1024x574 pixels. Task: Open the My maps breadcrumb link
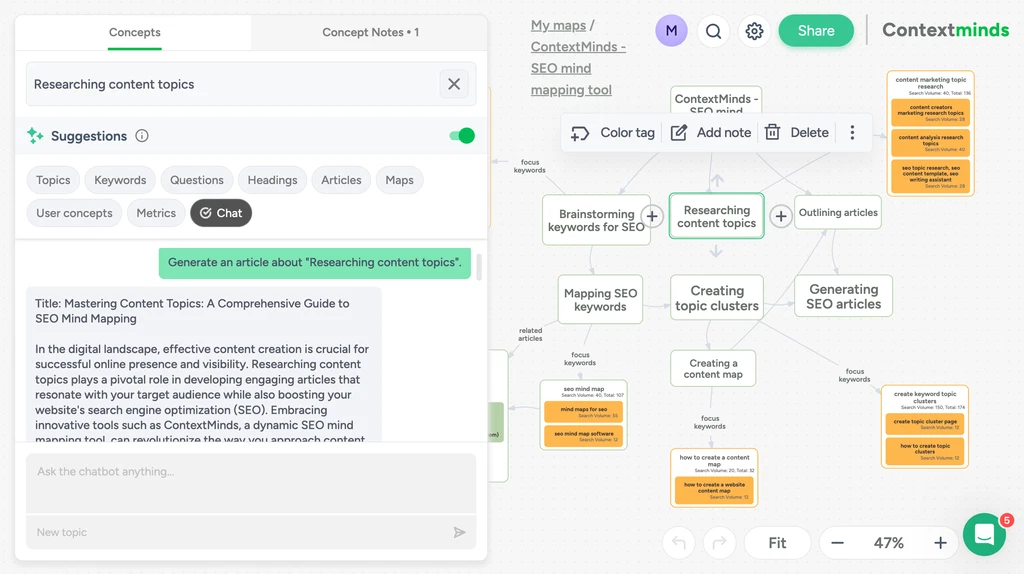[x=558, y=25]
